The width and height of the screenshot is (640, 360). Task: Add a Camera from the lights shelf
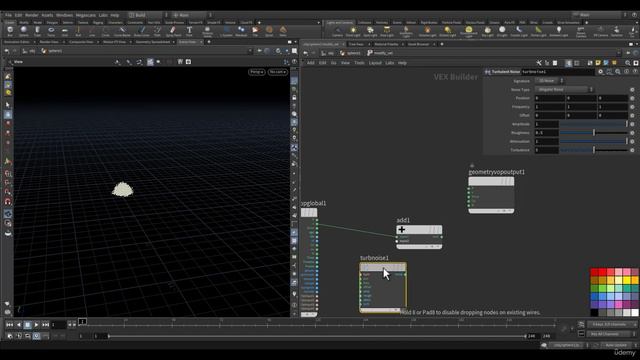338,31
